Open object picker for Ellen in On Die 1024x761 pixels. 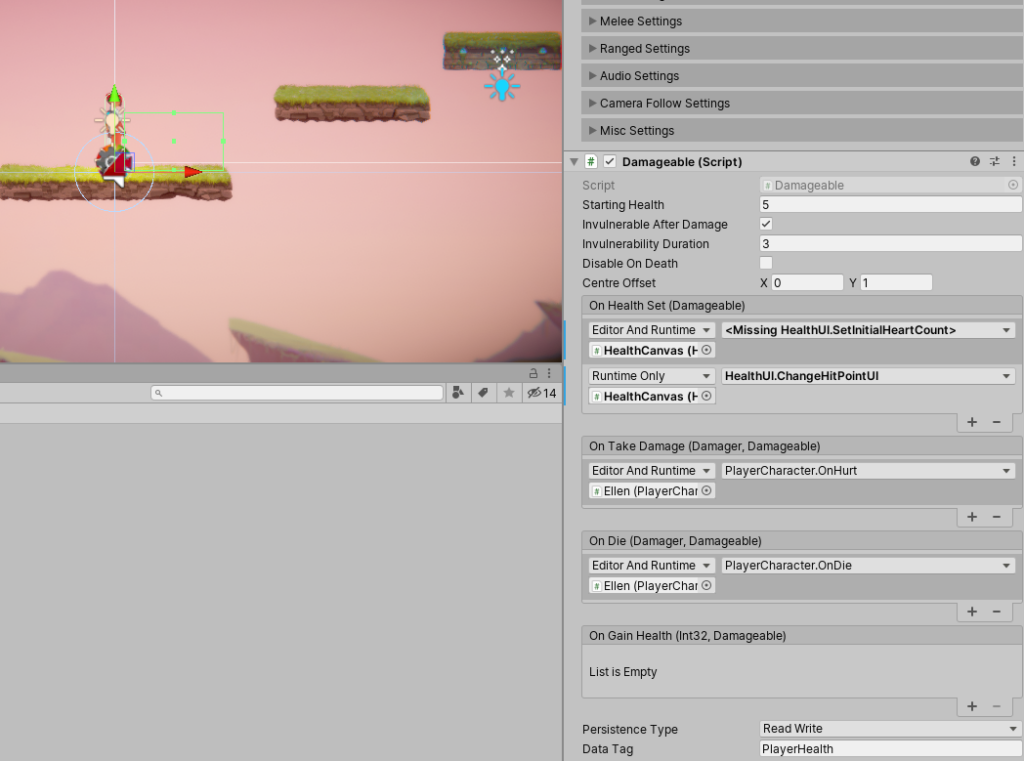pyautogui.click(x=706, y=586)
